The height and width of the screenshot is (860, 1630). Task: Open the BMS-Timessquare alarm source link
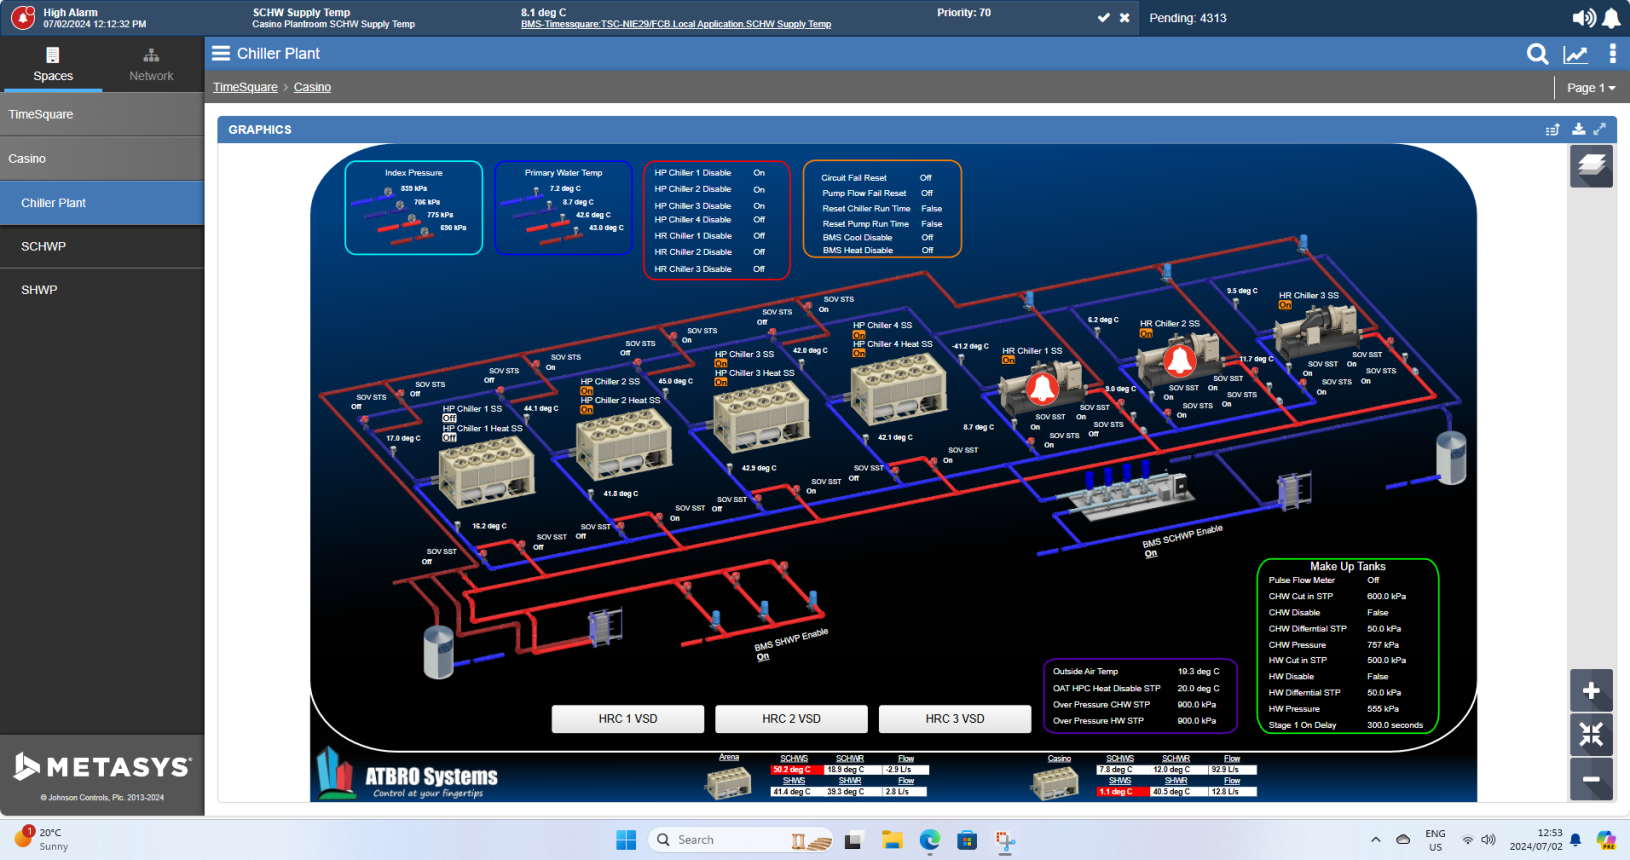point(676,24)
